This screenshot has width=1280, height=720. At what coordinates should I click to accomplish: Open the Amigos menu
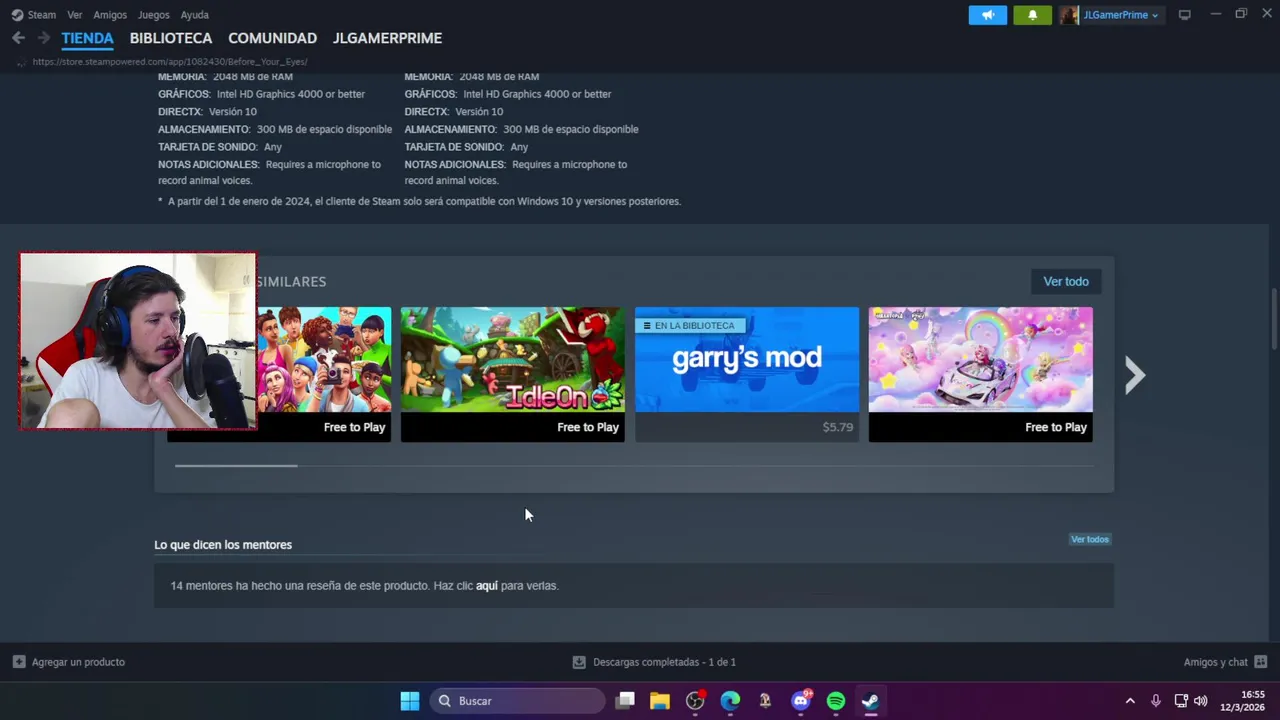point(110,15)
